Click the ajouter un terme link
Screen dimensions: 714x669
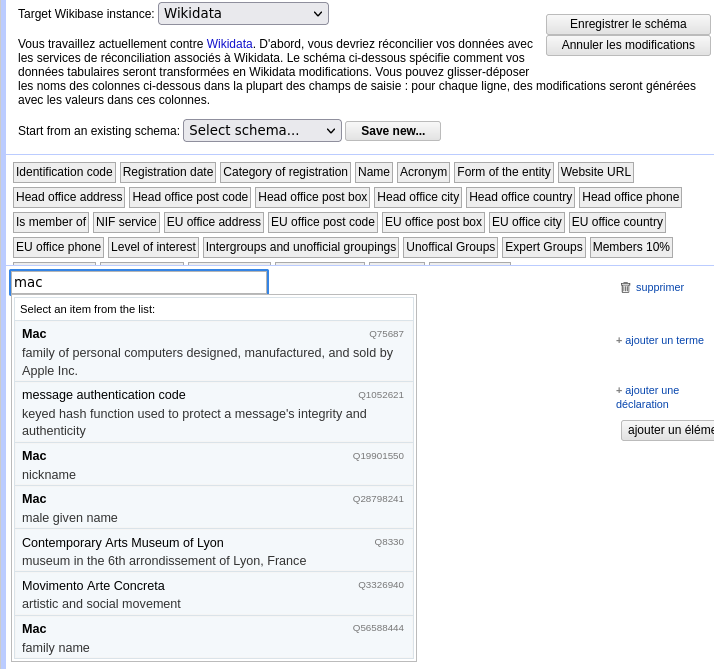[x=664, y=340]
